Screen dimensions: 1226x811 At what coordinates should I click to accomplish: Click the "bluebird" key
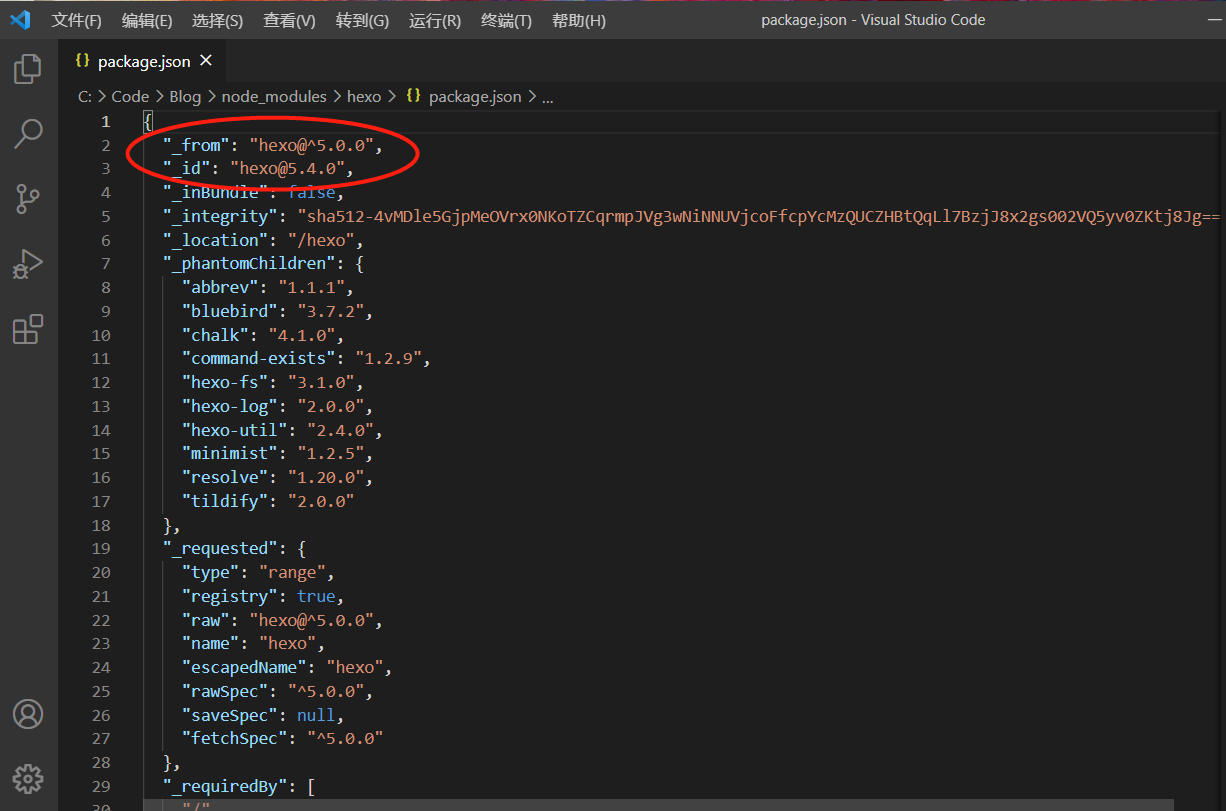coord(230,312)
